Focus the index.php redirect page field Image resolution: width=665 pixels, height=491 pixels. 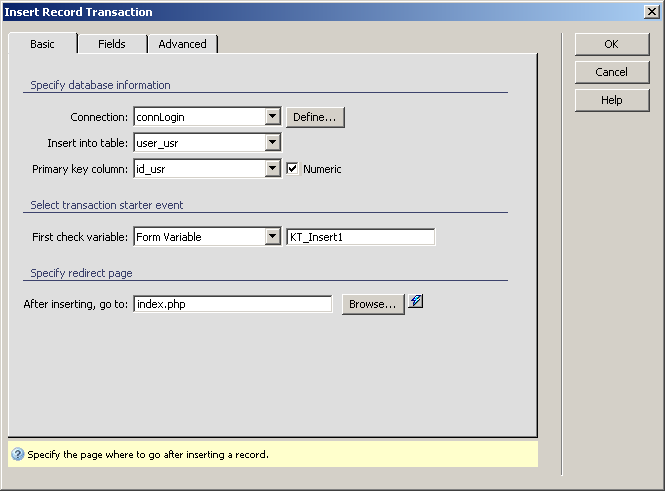pyautogui.click(x=232, y=304)
